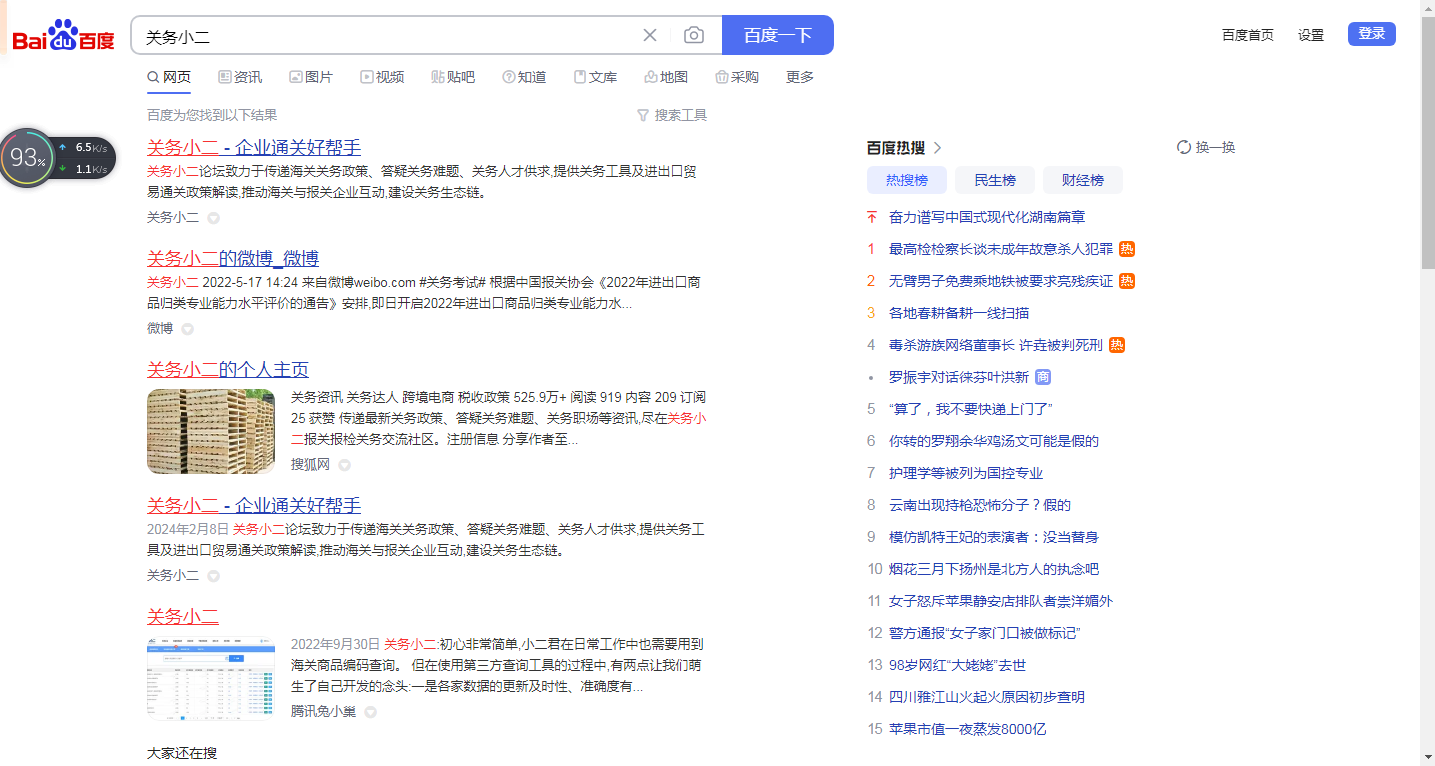Open the 2024年2月8日 dated 企业通关好帮手 result
This screenshot has width=1435, height=766.
[x=254, y=506]
